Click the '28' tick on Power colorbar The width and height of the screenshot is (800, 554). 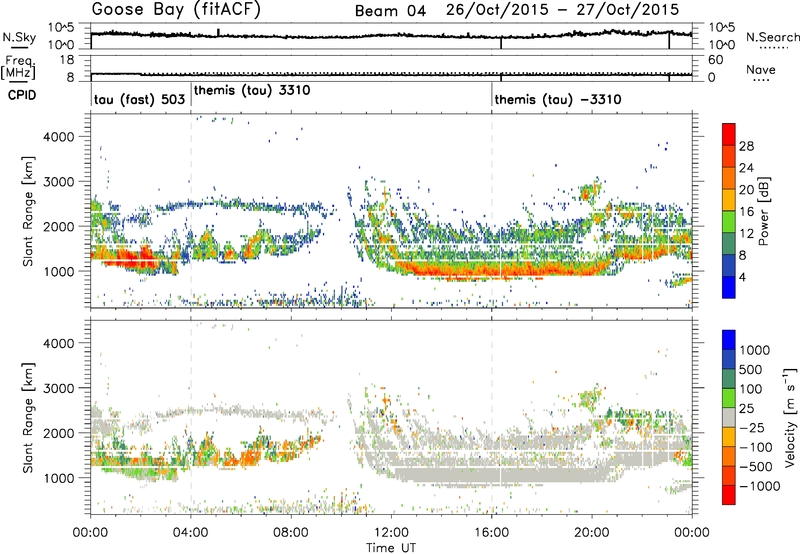point(746,146)
